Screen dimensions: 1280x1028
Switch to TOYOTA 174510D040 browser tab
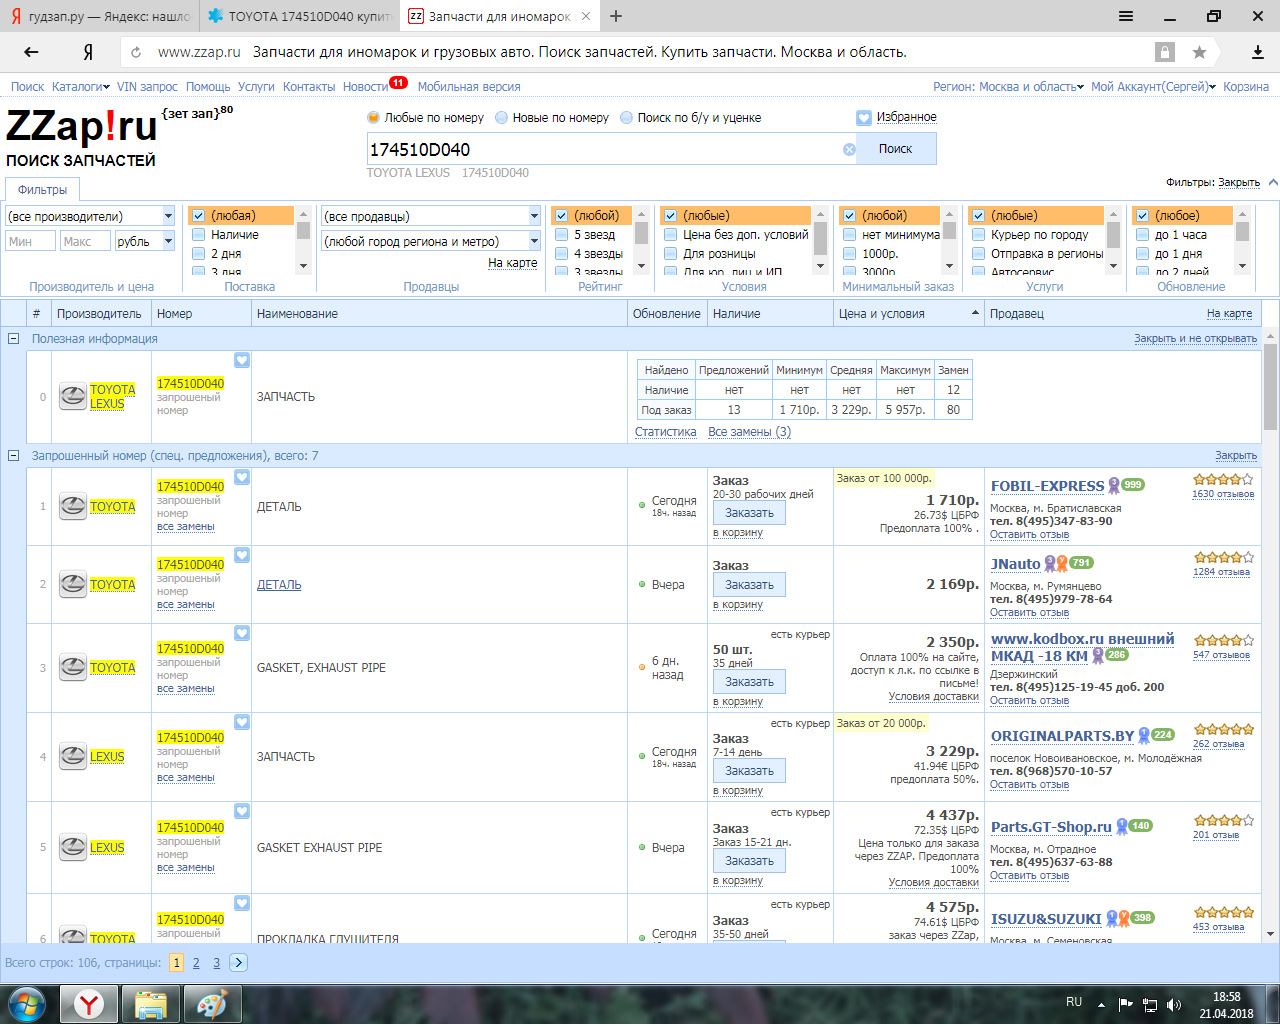click(300, 16)
